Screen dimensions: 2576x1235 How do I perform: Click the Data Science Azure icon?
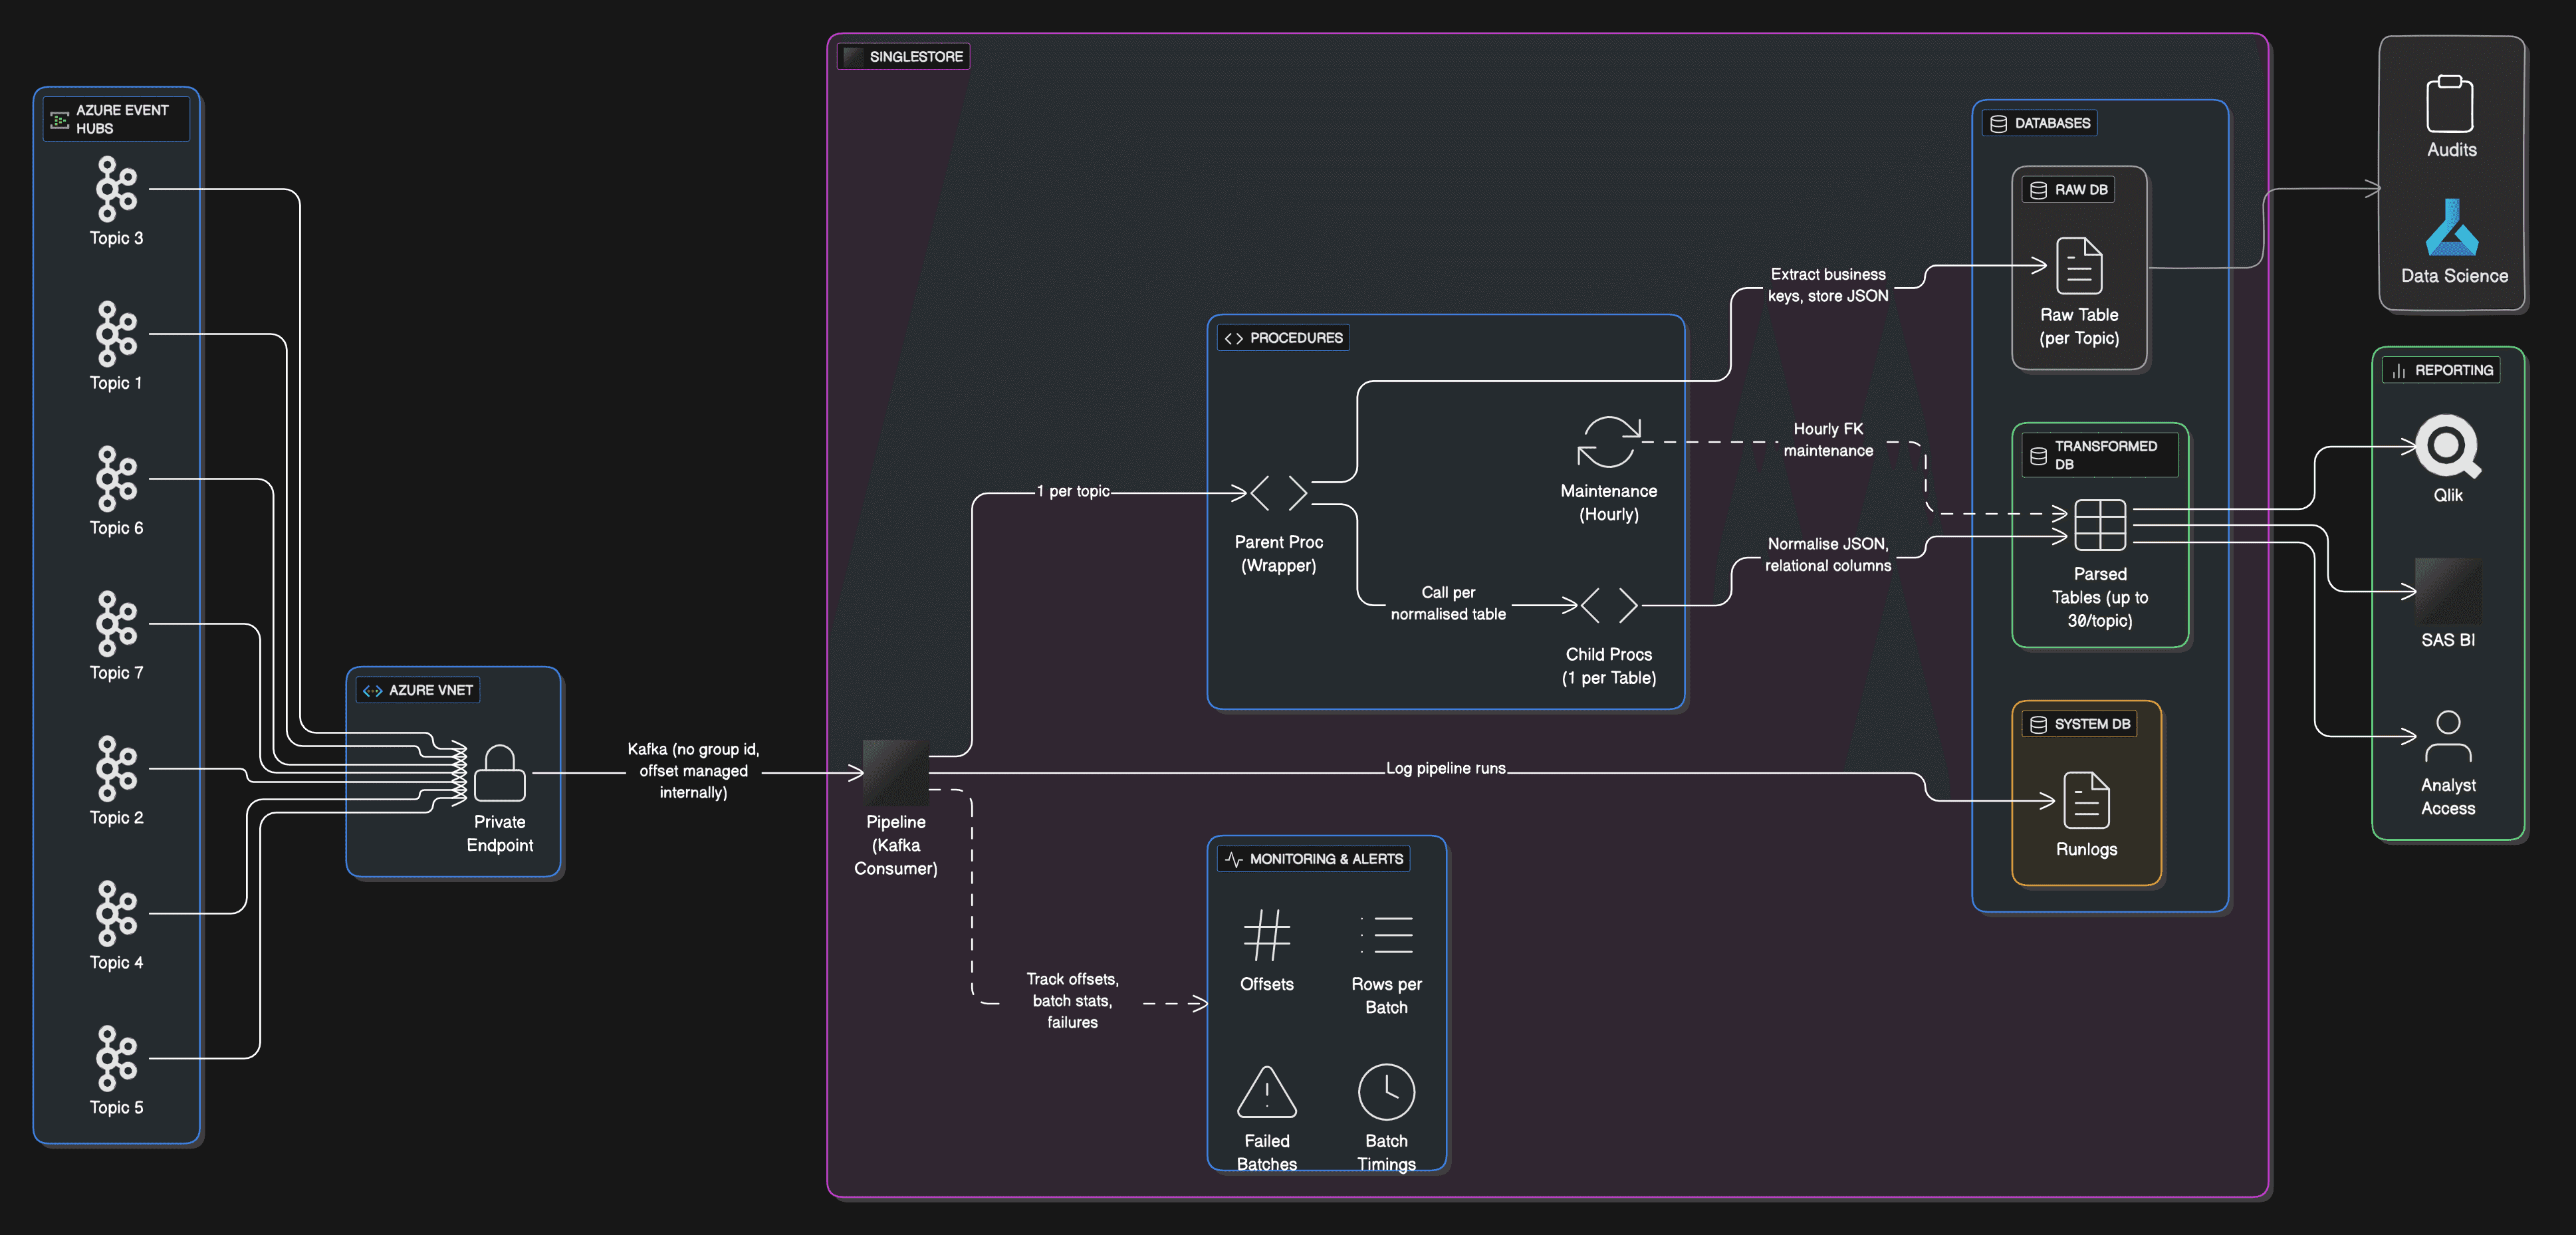[2452, 228]
